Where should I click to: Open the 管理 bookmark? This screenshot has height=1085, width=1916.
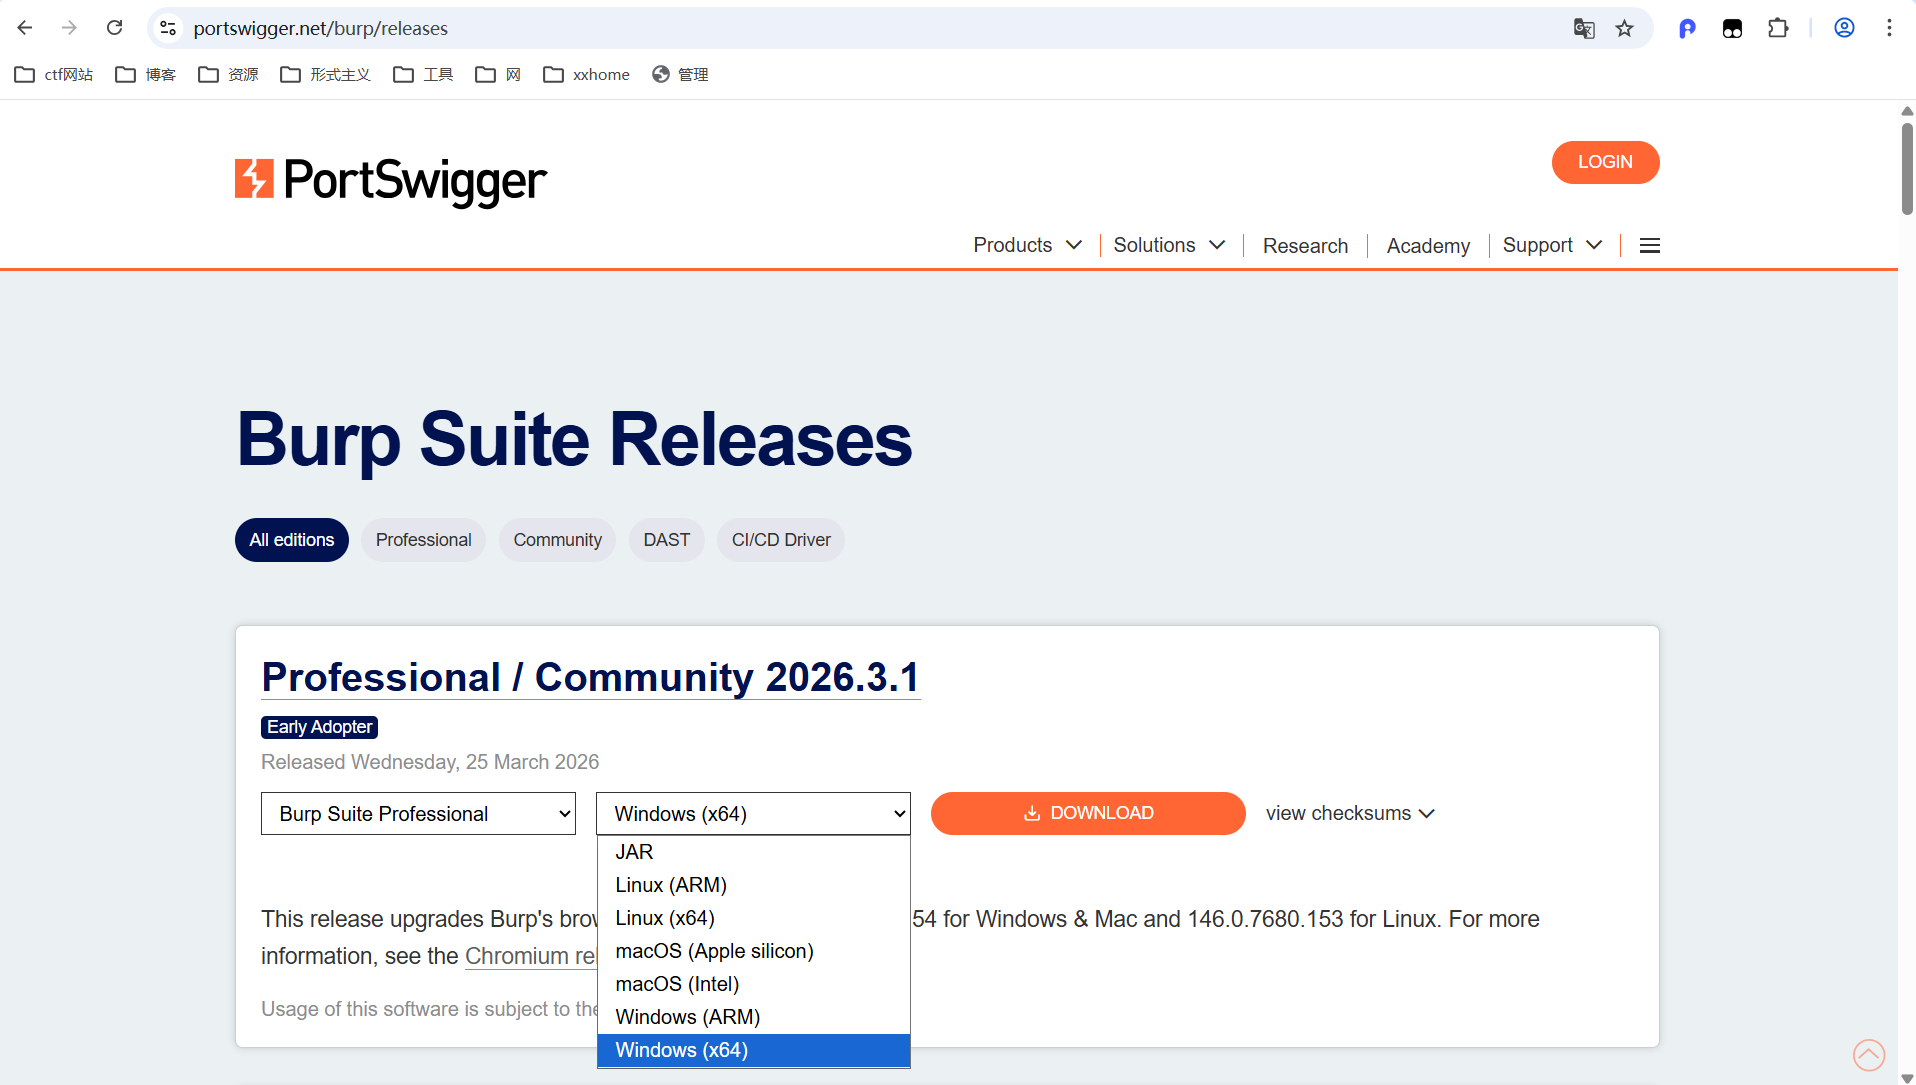tap(680, 75)
